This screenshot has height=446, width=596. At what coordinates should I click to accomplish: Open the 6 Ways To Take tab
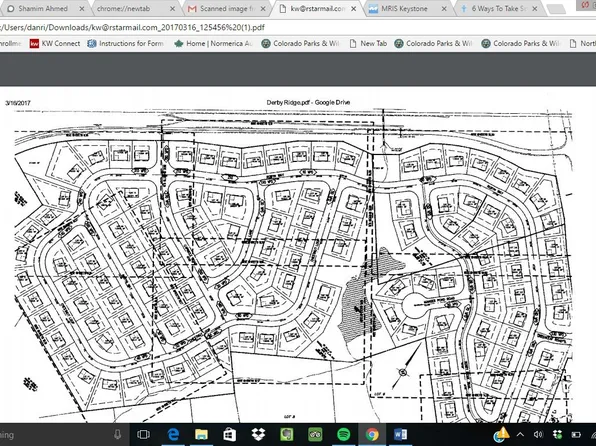499,8
